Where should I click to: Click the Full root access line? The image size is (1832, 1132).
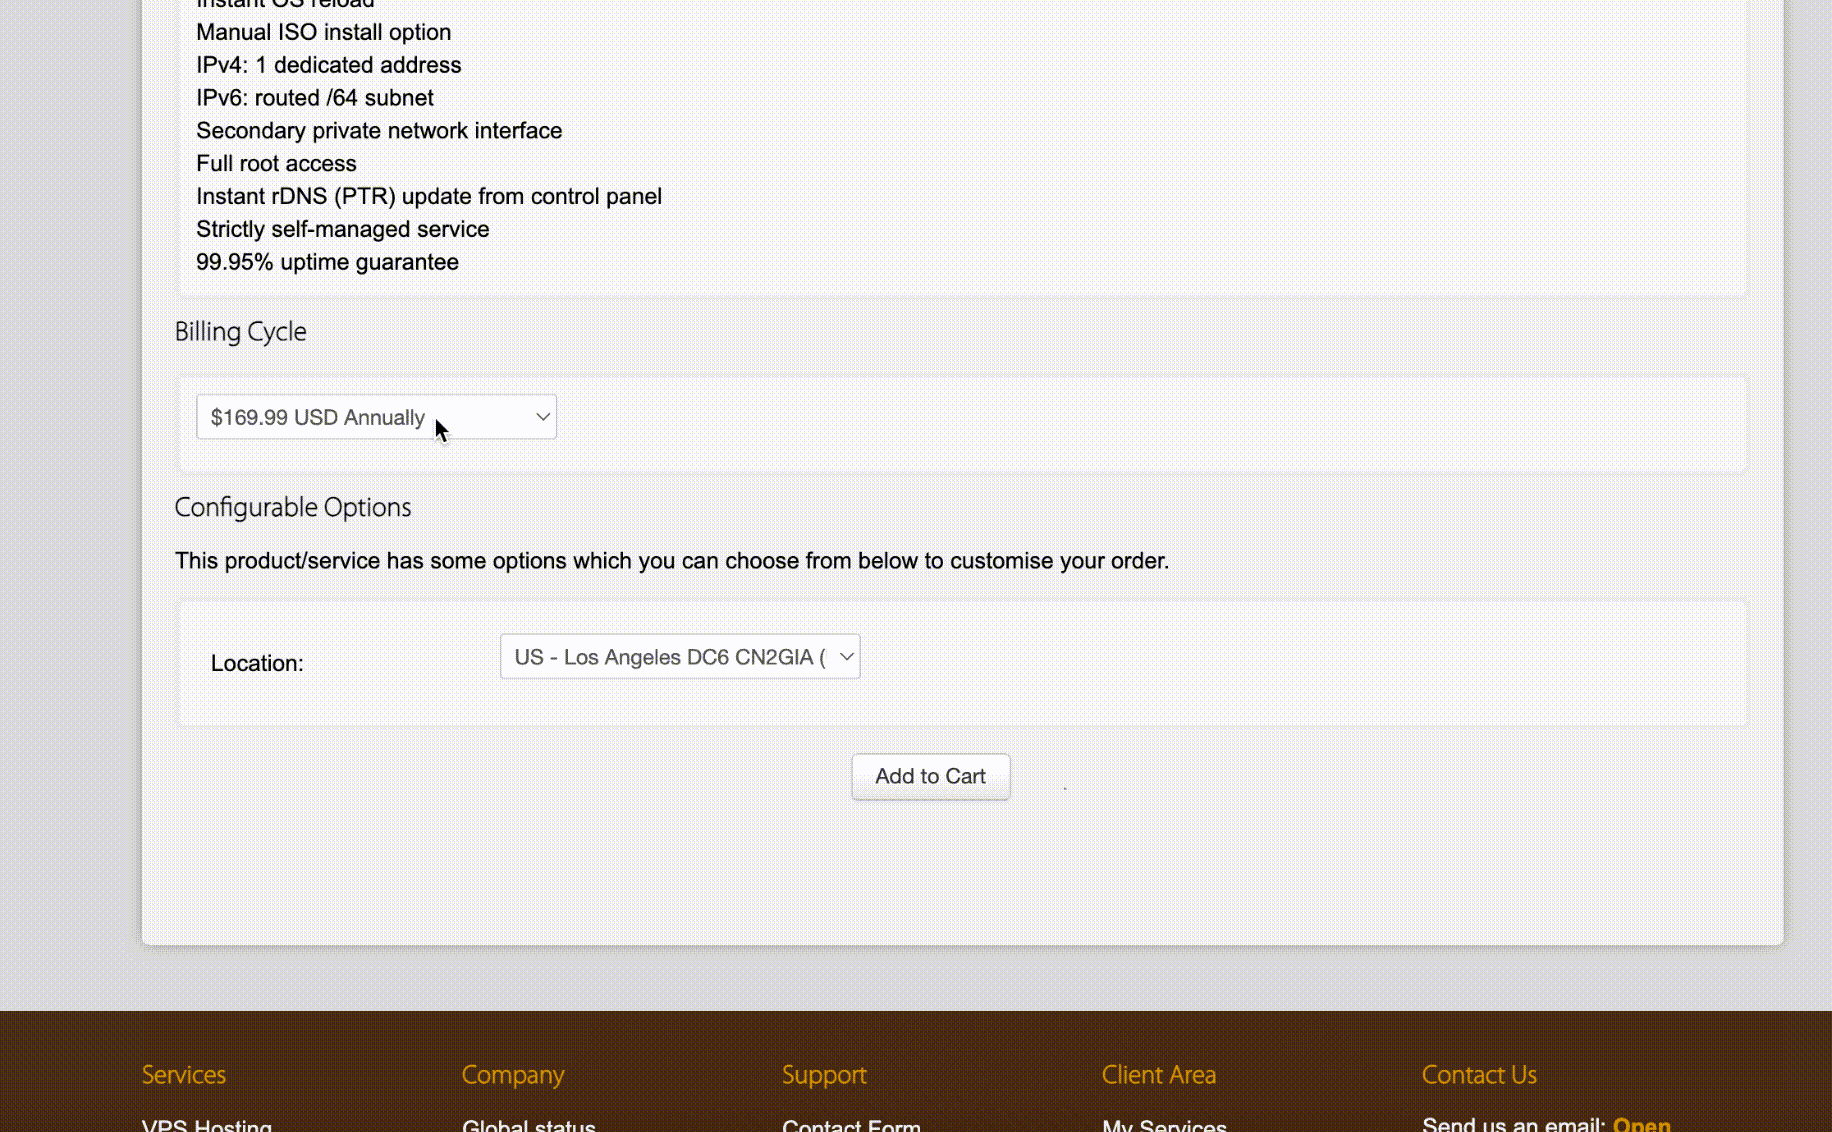coord(276,163)
